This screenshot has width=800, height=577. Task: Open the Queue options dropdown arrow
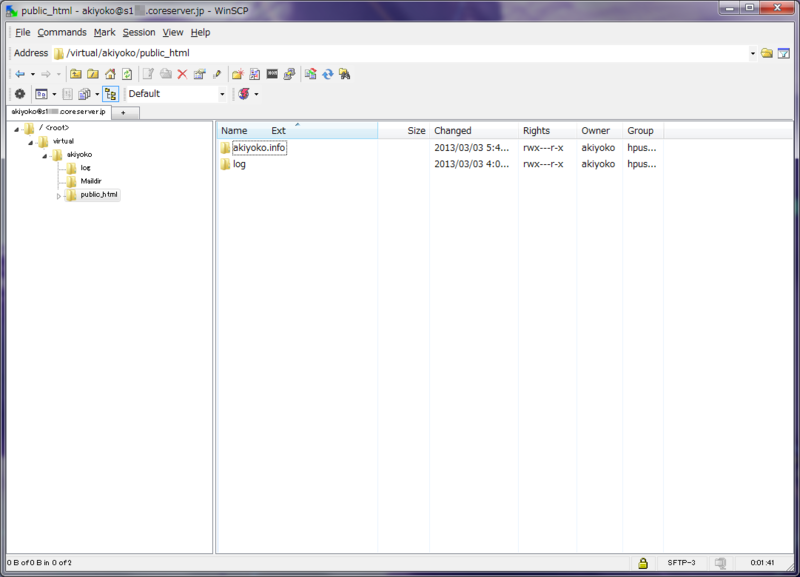(97, 94)
